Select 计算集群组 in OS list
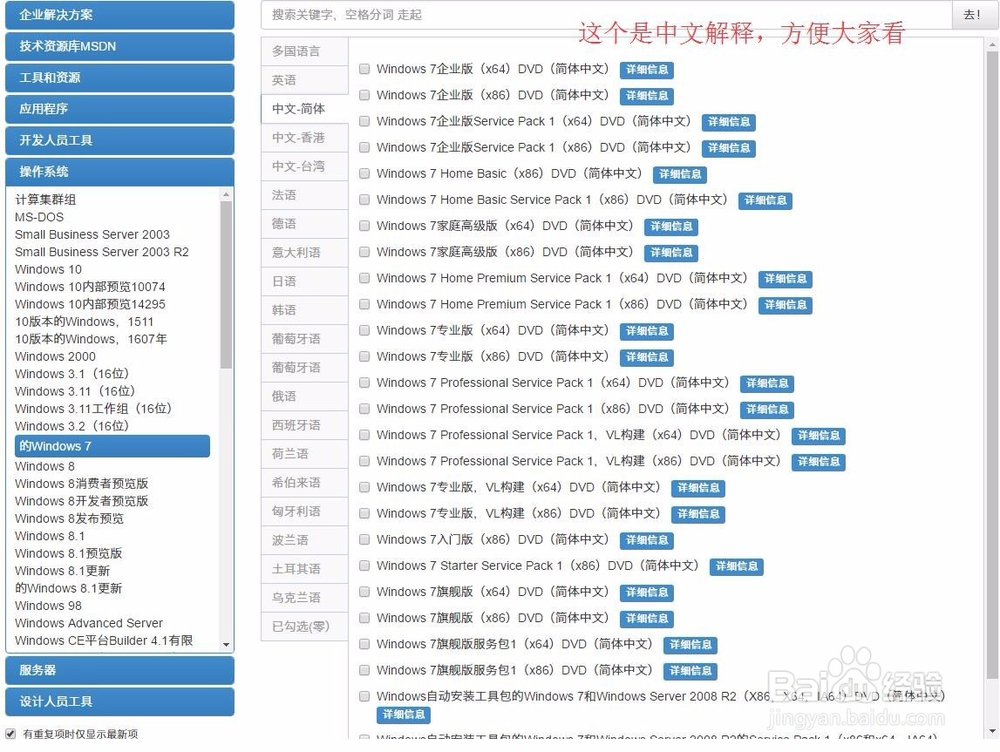The image size is (1000, 752). 45,200
